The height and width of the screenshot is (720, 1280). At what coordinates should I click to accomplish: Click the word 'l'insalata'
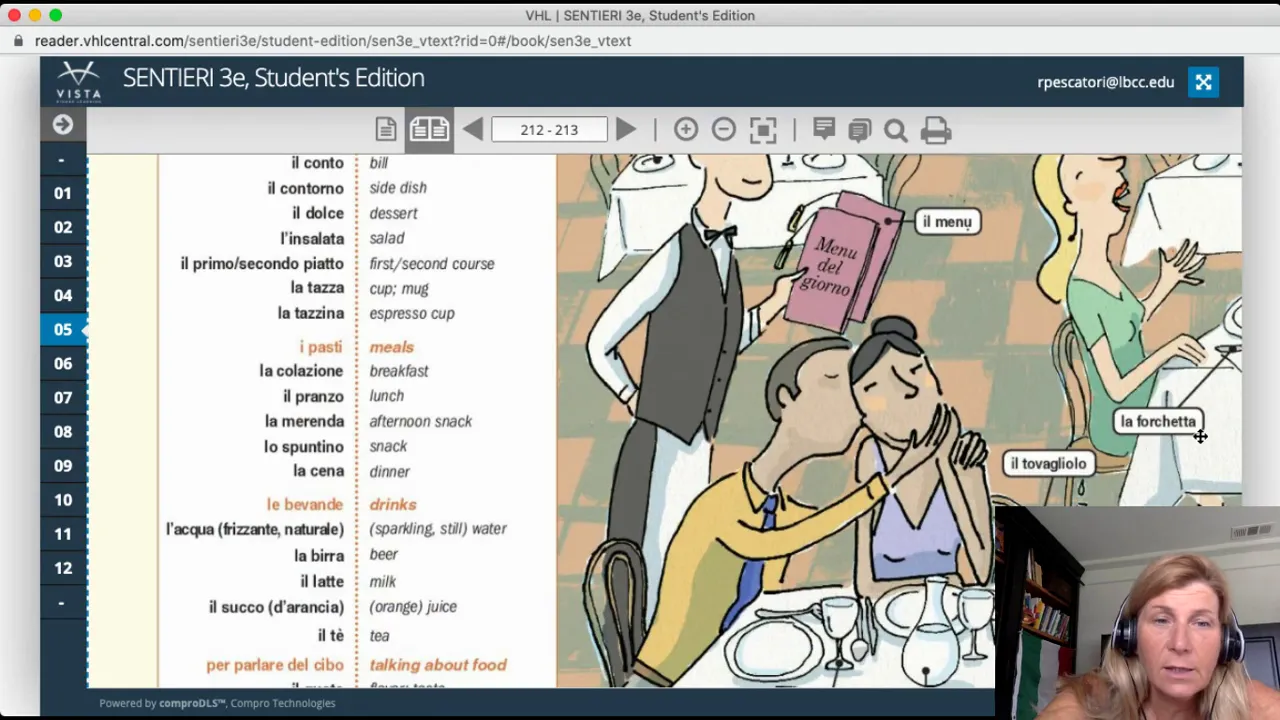(312, 238)
